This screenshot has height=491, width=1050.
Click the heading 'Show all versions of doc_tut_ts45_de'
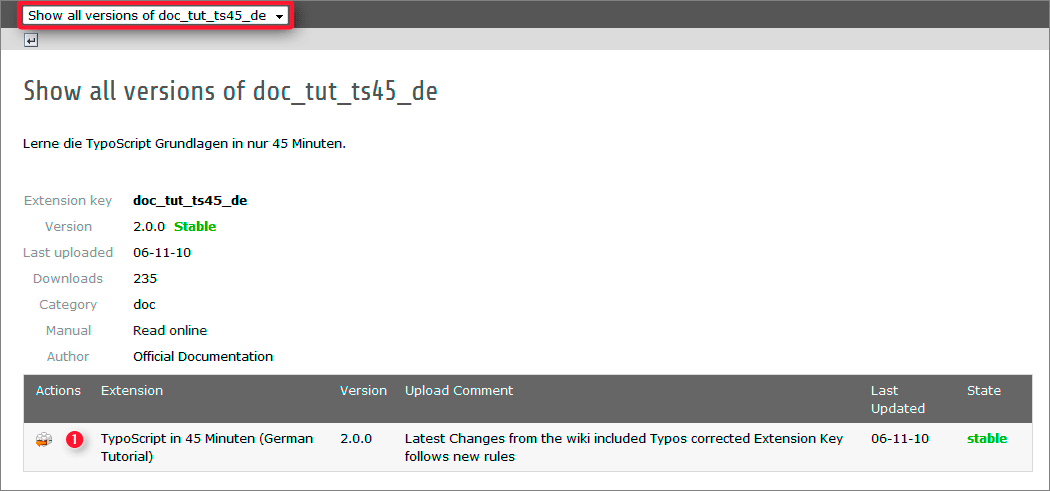tap(230, 91)
